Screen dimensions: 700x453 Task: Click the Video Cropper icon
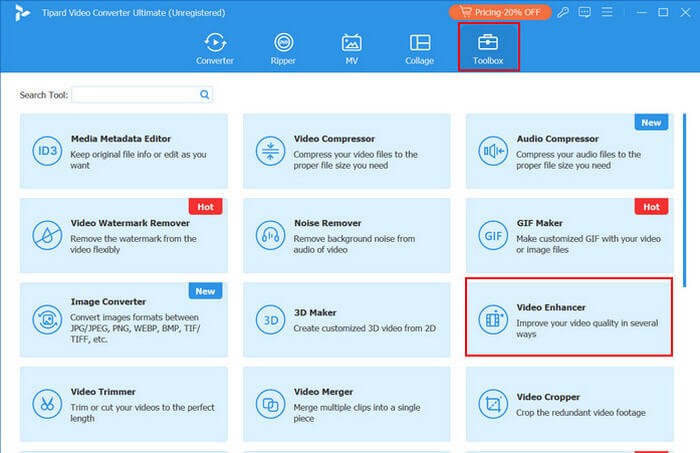(x=493, y=404)
